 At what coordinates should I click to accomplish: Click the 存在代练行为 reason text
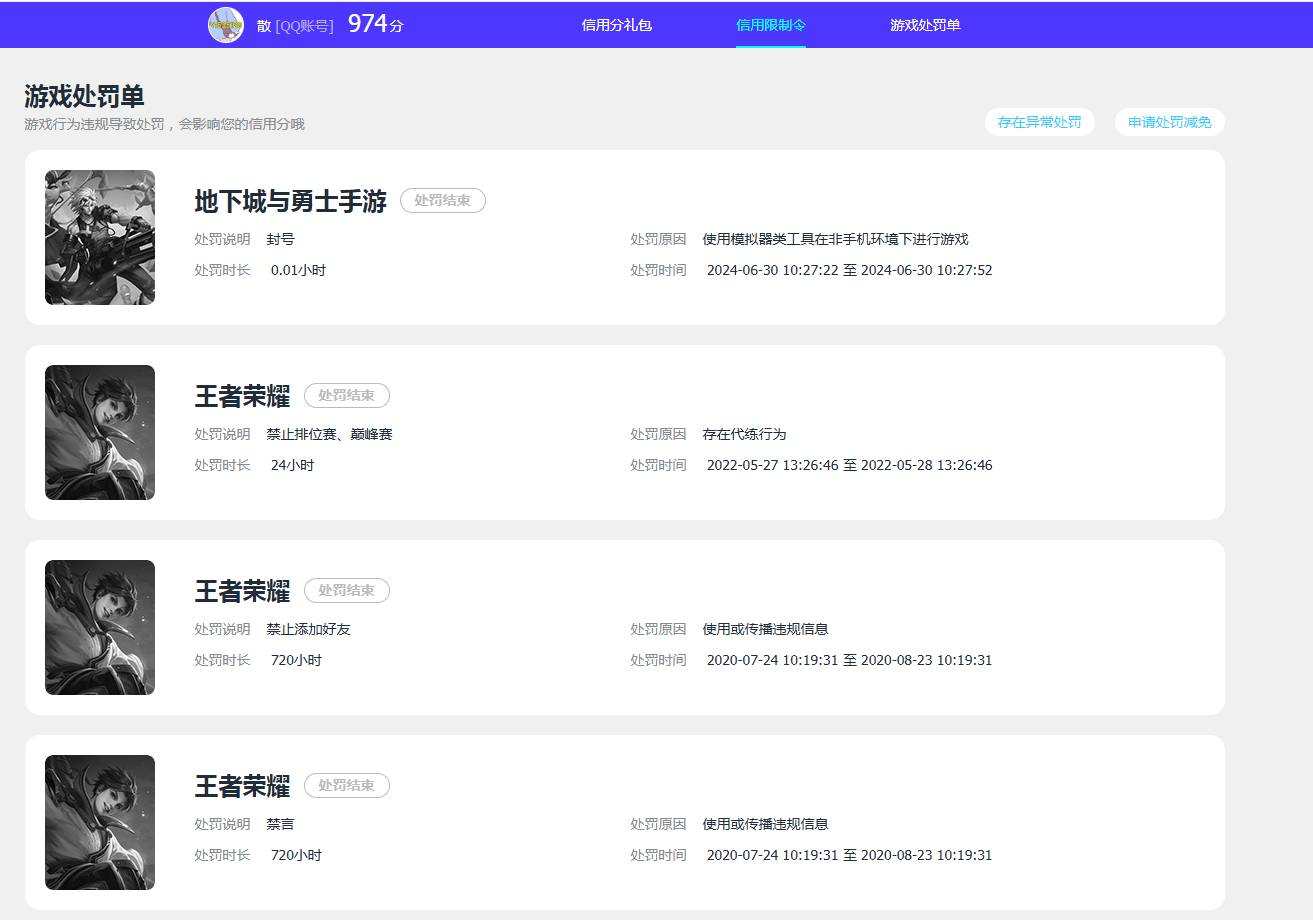pos(744,434)
